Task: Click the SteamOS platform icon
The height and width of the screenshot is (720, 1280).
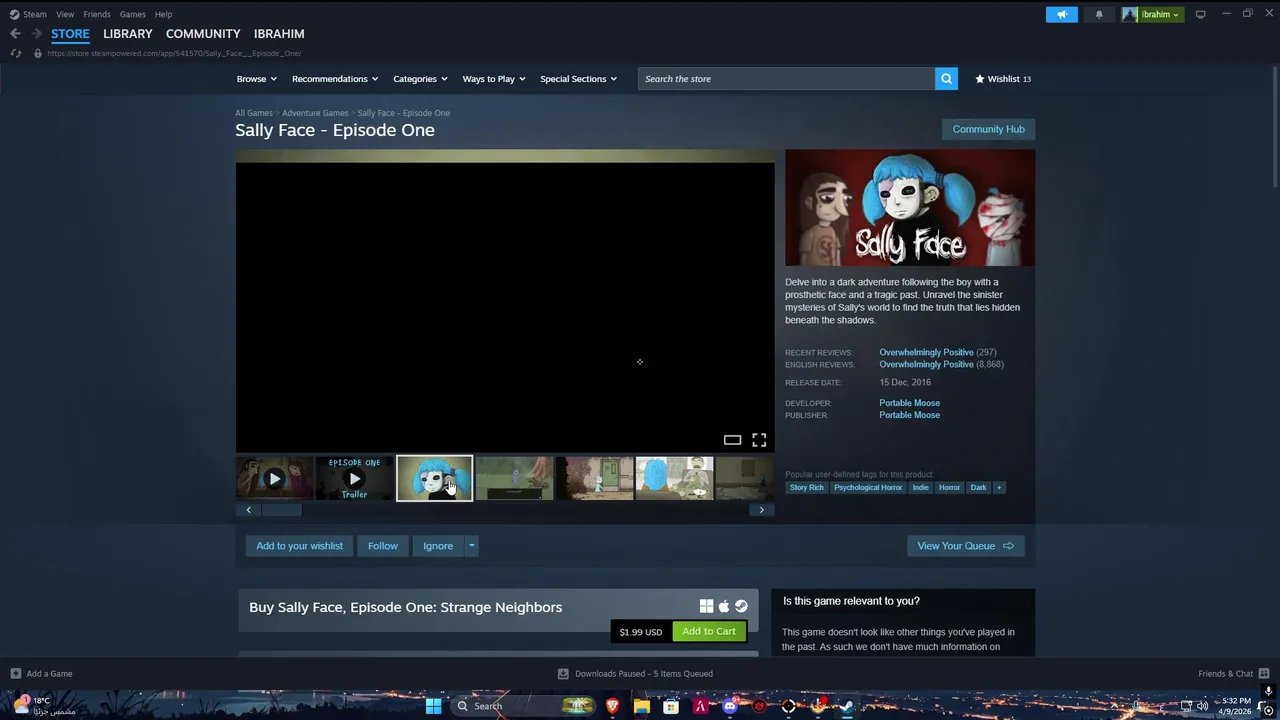Action: tap(741, 606)
